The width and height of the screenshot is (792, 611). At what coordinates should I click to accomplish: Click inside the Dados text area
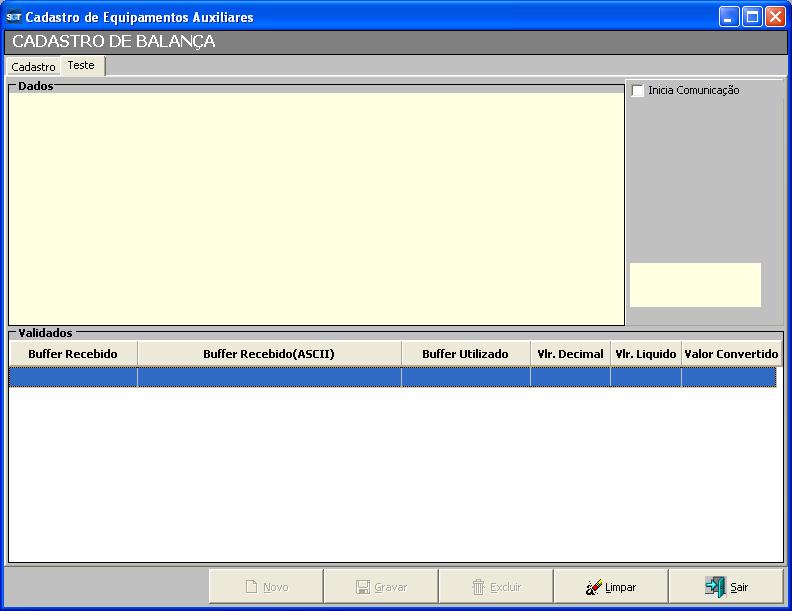[x=316, y=208]
